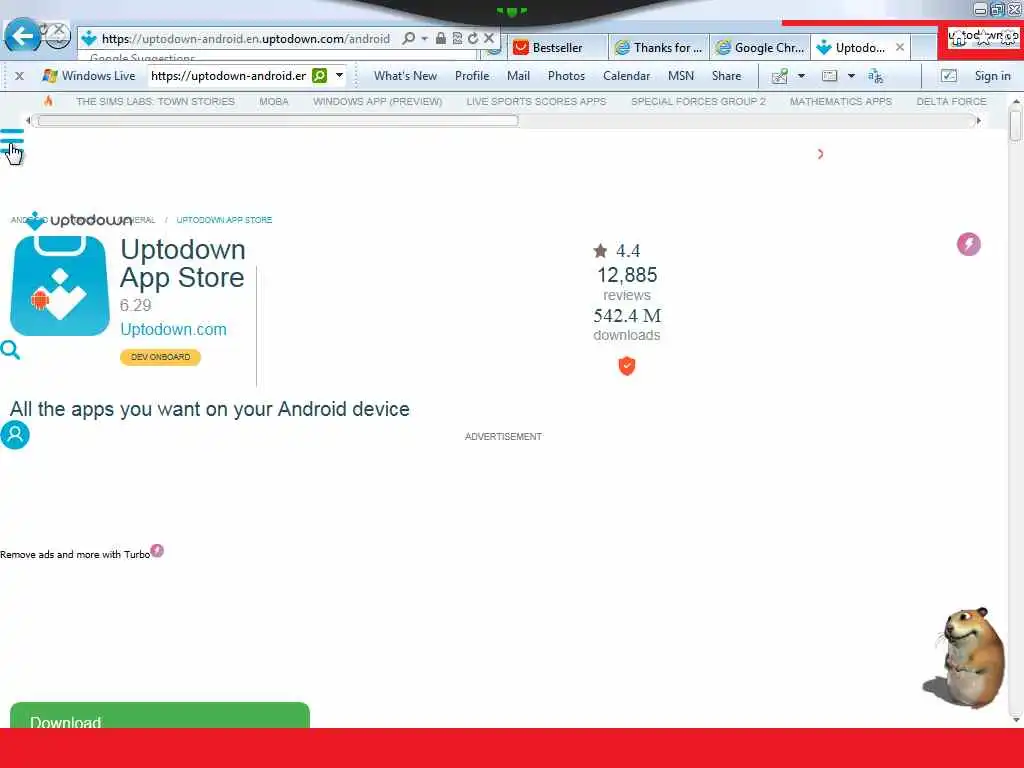The image size is (1024, 768).
Task: Click the checkmark icon beside Sign in
Action: coord(949,76)
